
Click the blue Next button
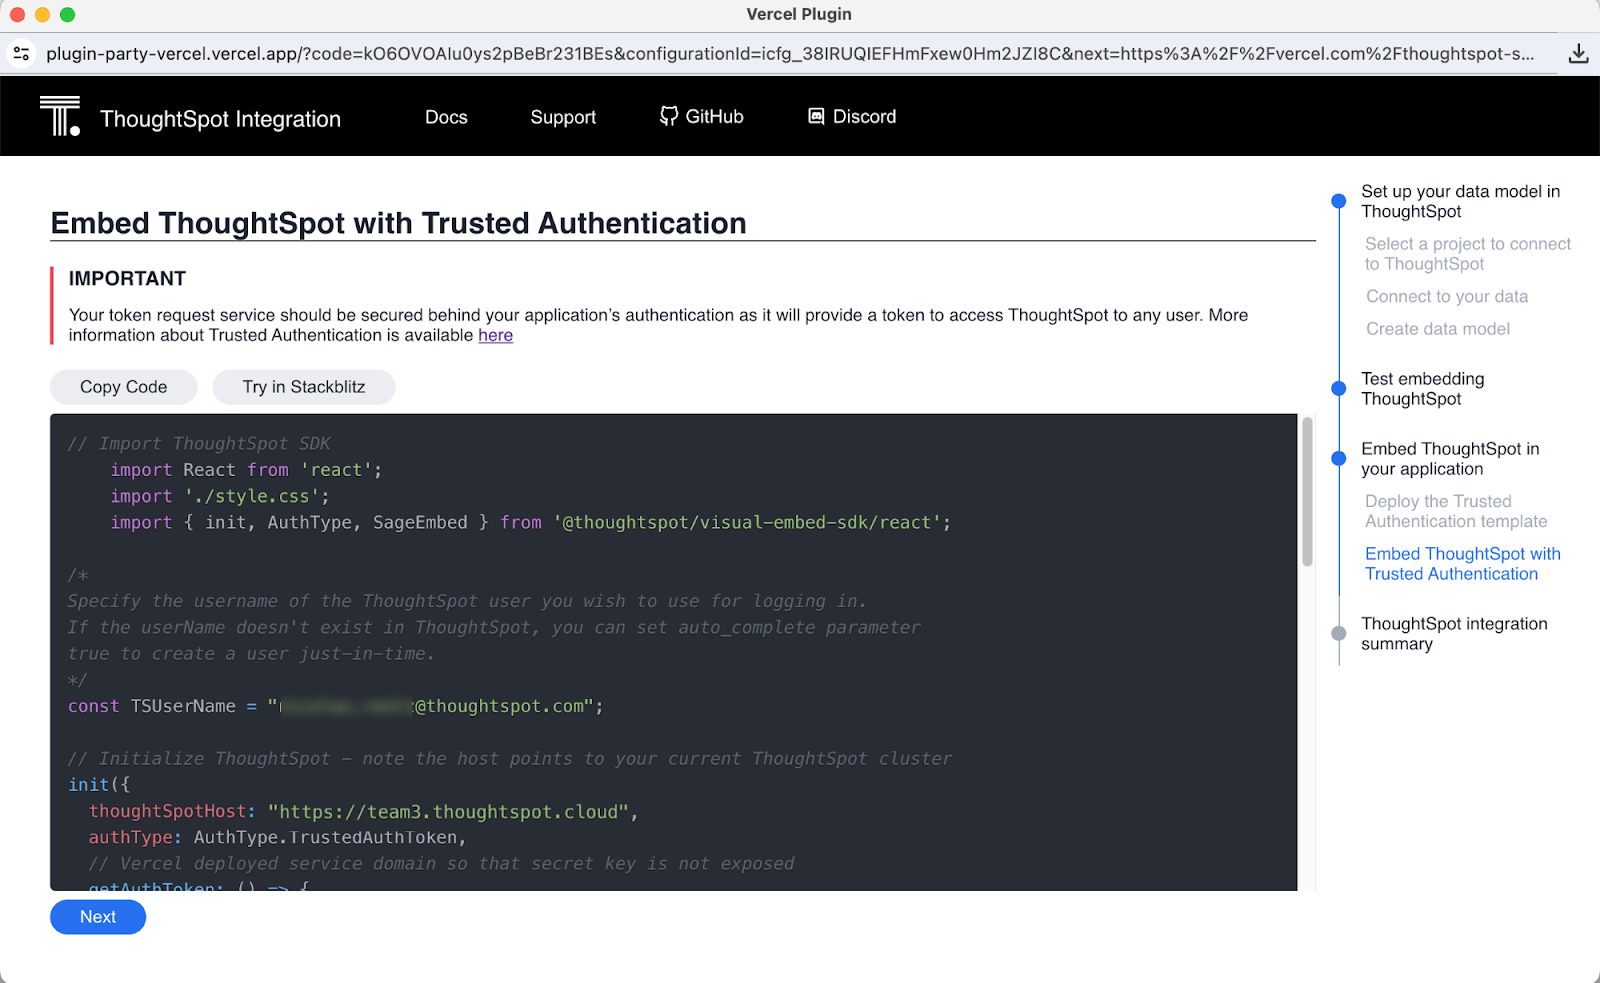98,917
